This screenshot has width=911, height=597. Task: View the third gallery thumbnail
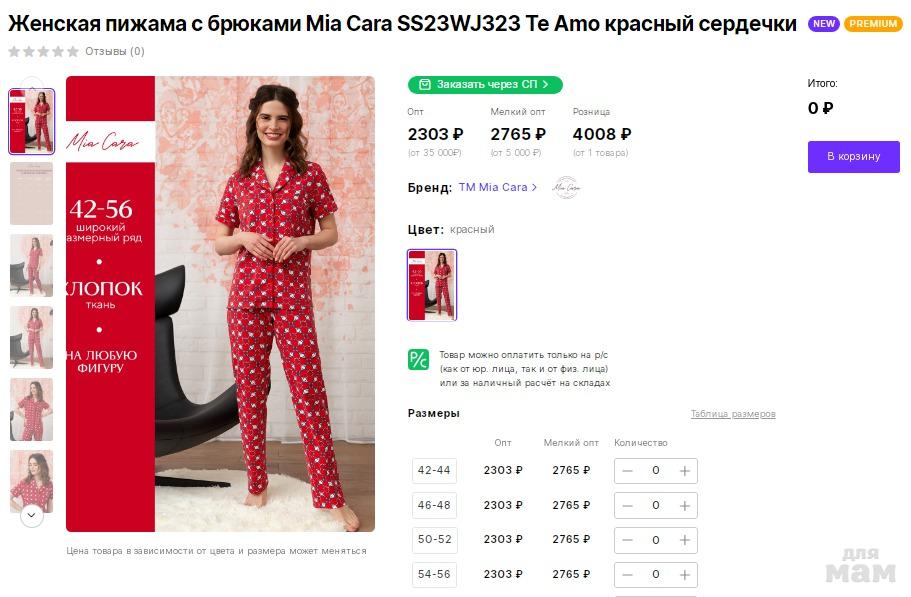(x=31, y=265)
